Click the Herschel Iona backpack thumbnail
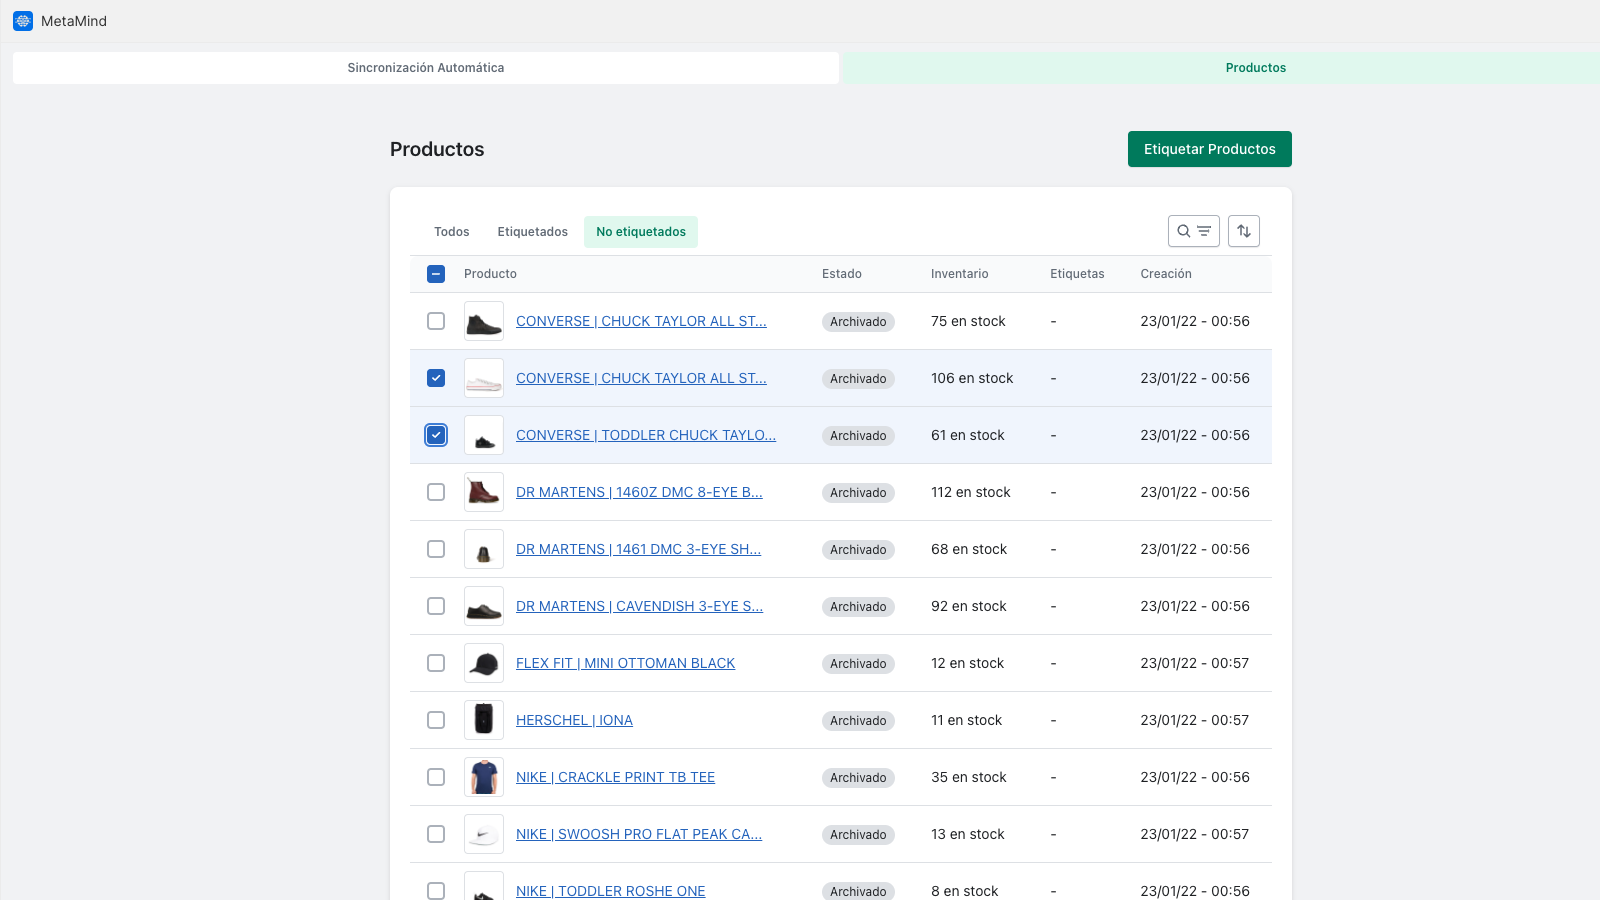 pos(484,720)
